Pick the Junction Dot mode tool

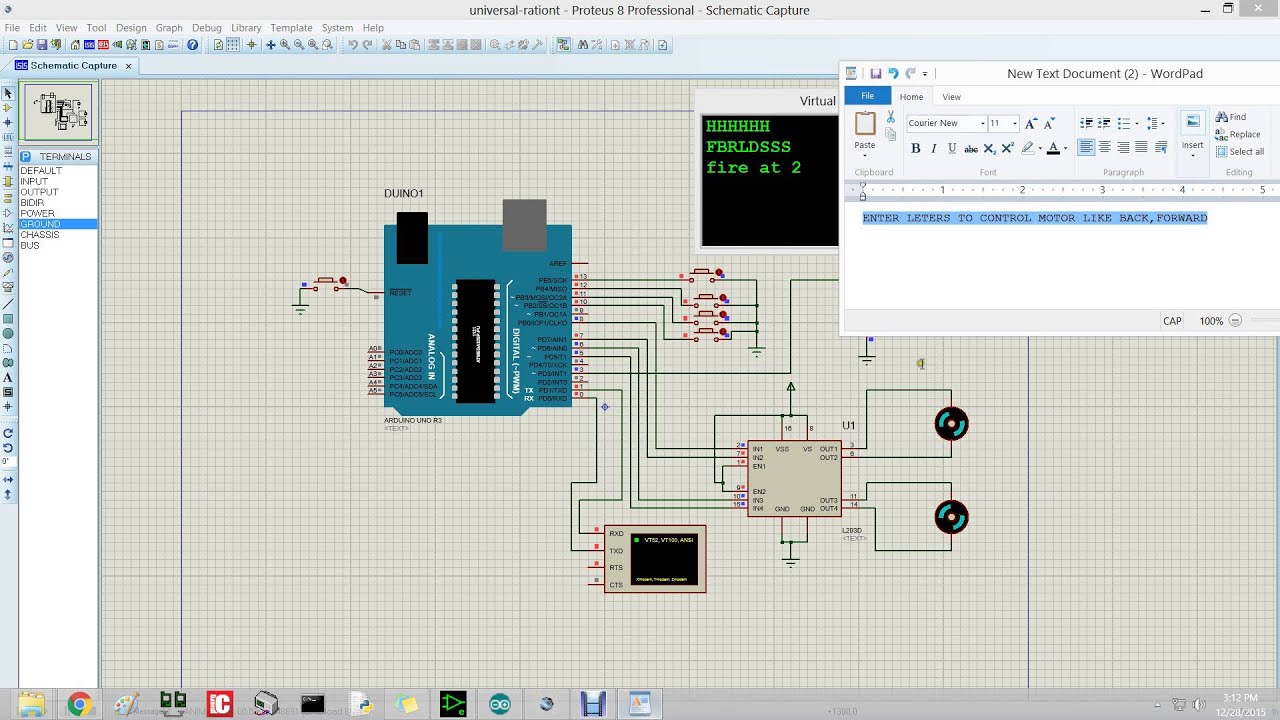[x=8, y=122]
